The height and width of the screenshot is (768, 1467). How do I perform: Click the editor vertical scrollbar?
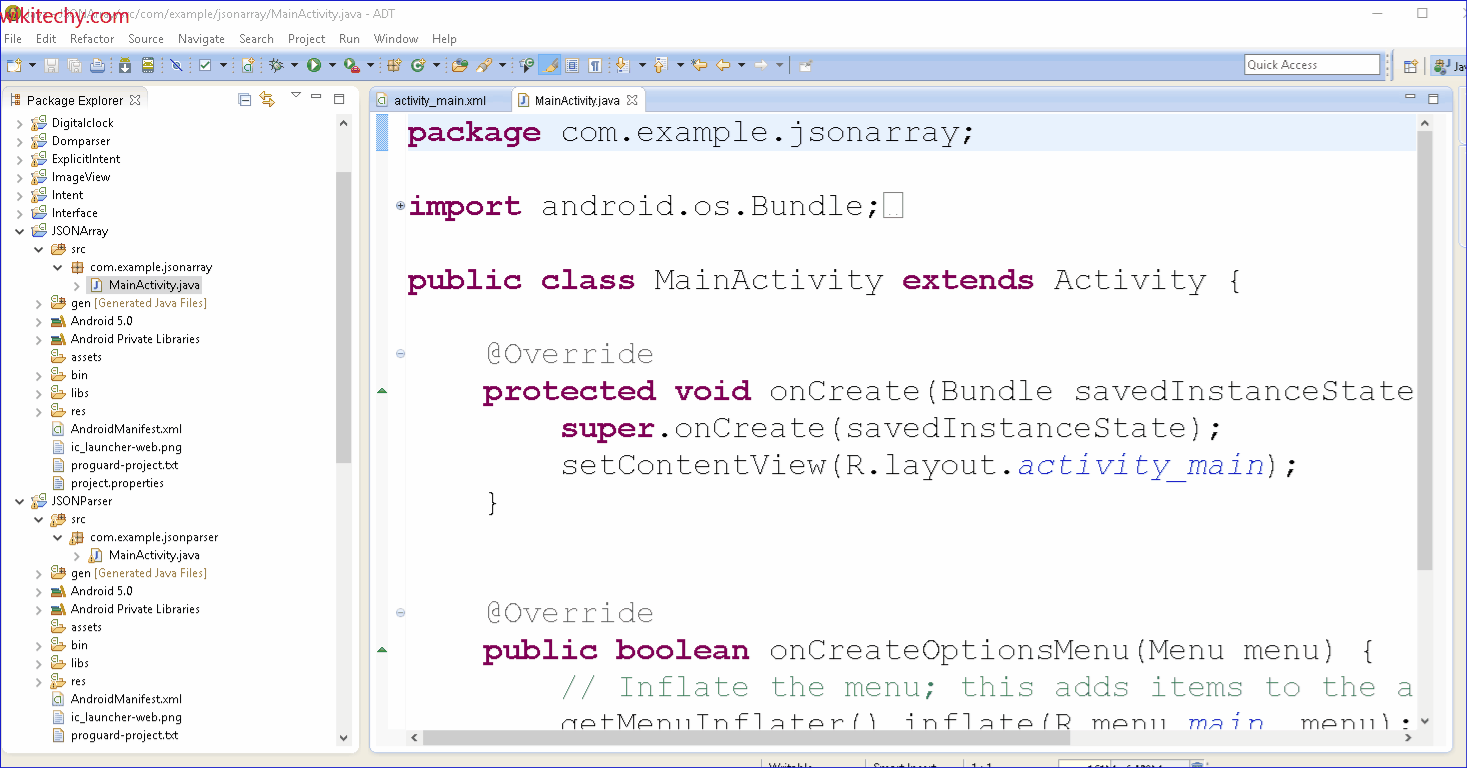(x=1424, y=350)
